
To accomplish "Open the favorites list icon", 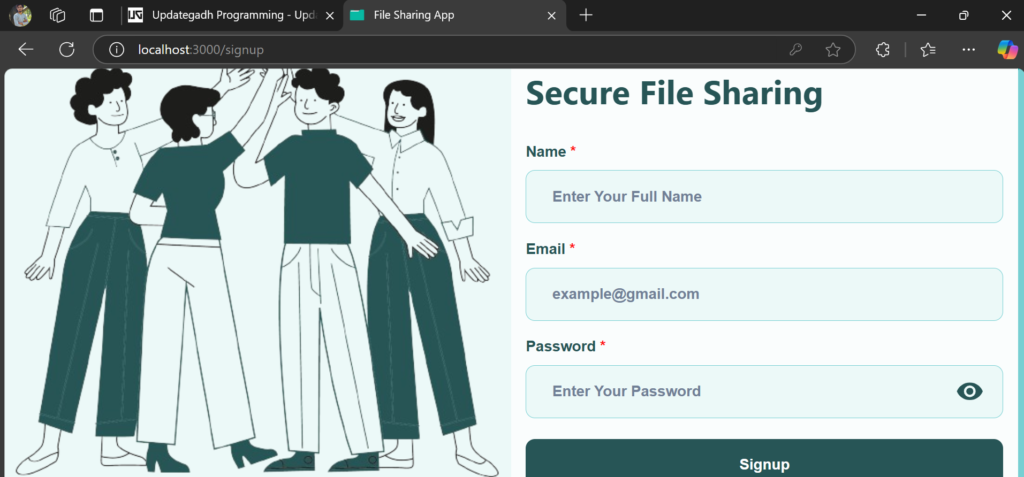I will pyautogui.click(x=928, y=50).
